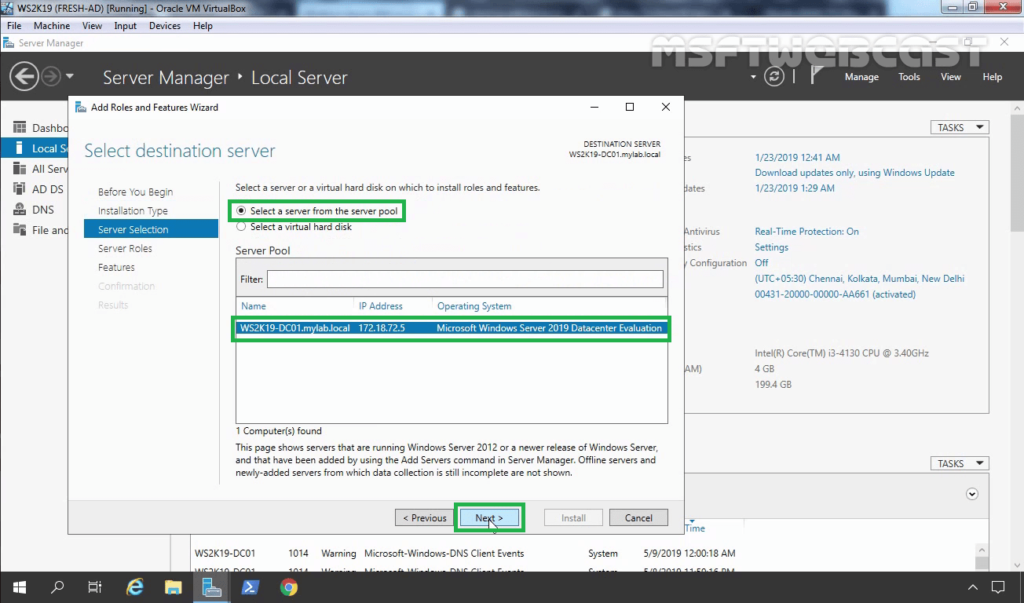1024x603 pixels.
Task: Open the upper TASKS dropdown
Action: [959, 127]
